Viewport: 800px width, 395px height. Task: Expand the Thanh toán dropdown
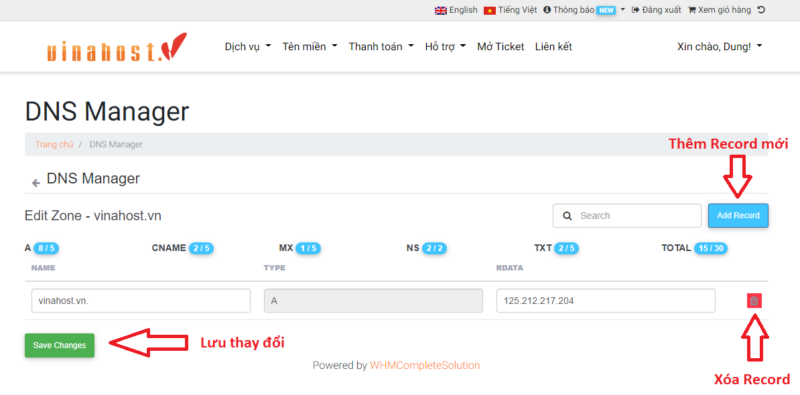tap(381, 46)
